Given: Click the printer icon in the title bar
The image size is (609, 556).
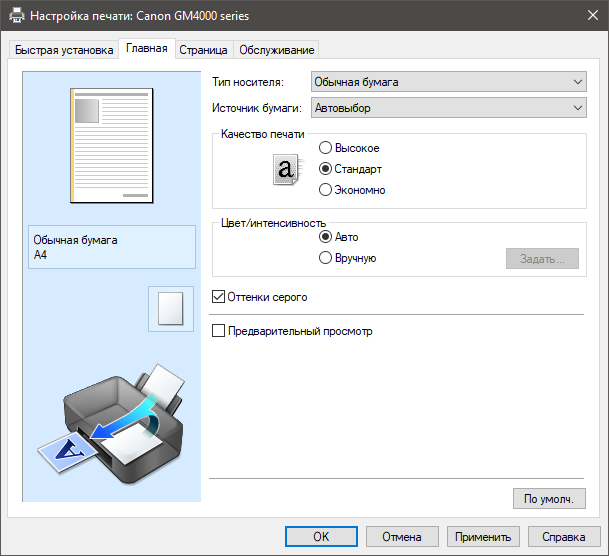Looking at the screenshot, I should [16, 16].
